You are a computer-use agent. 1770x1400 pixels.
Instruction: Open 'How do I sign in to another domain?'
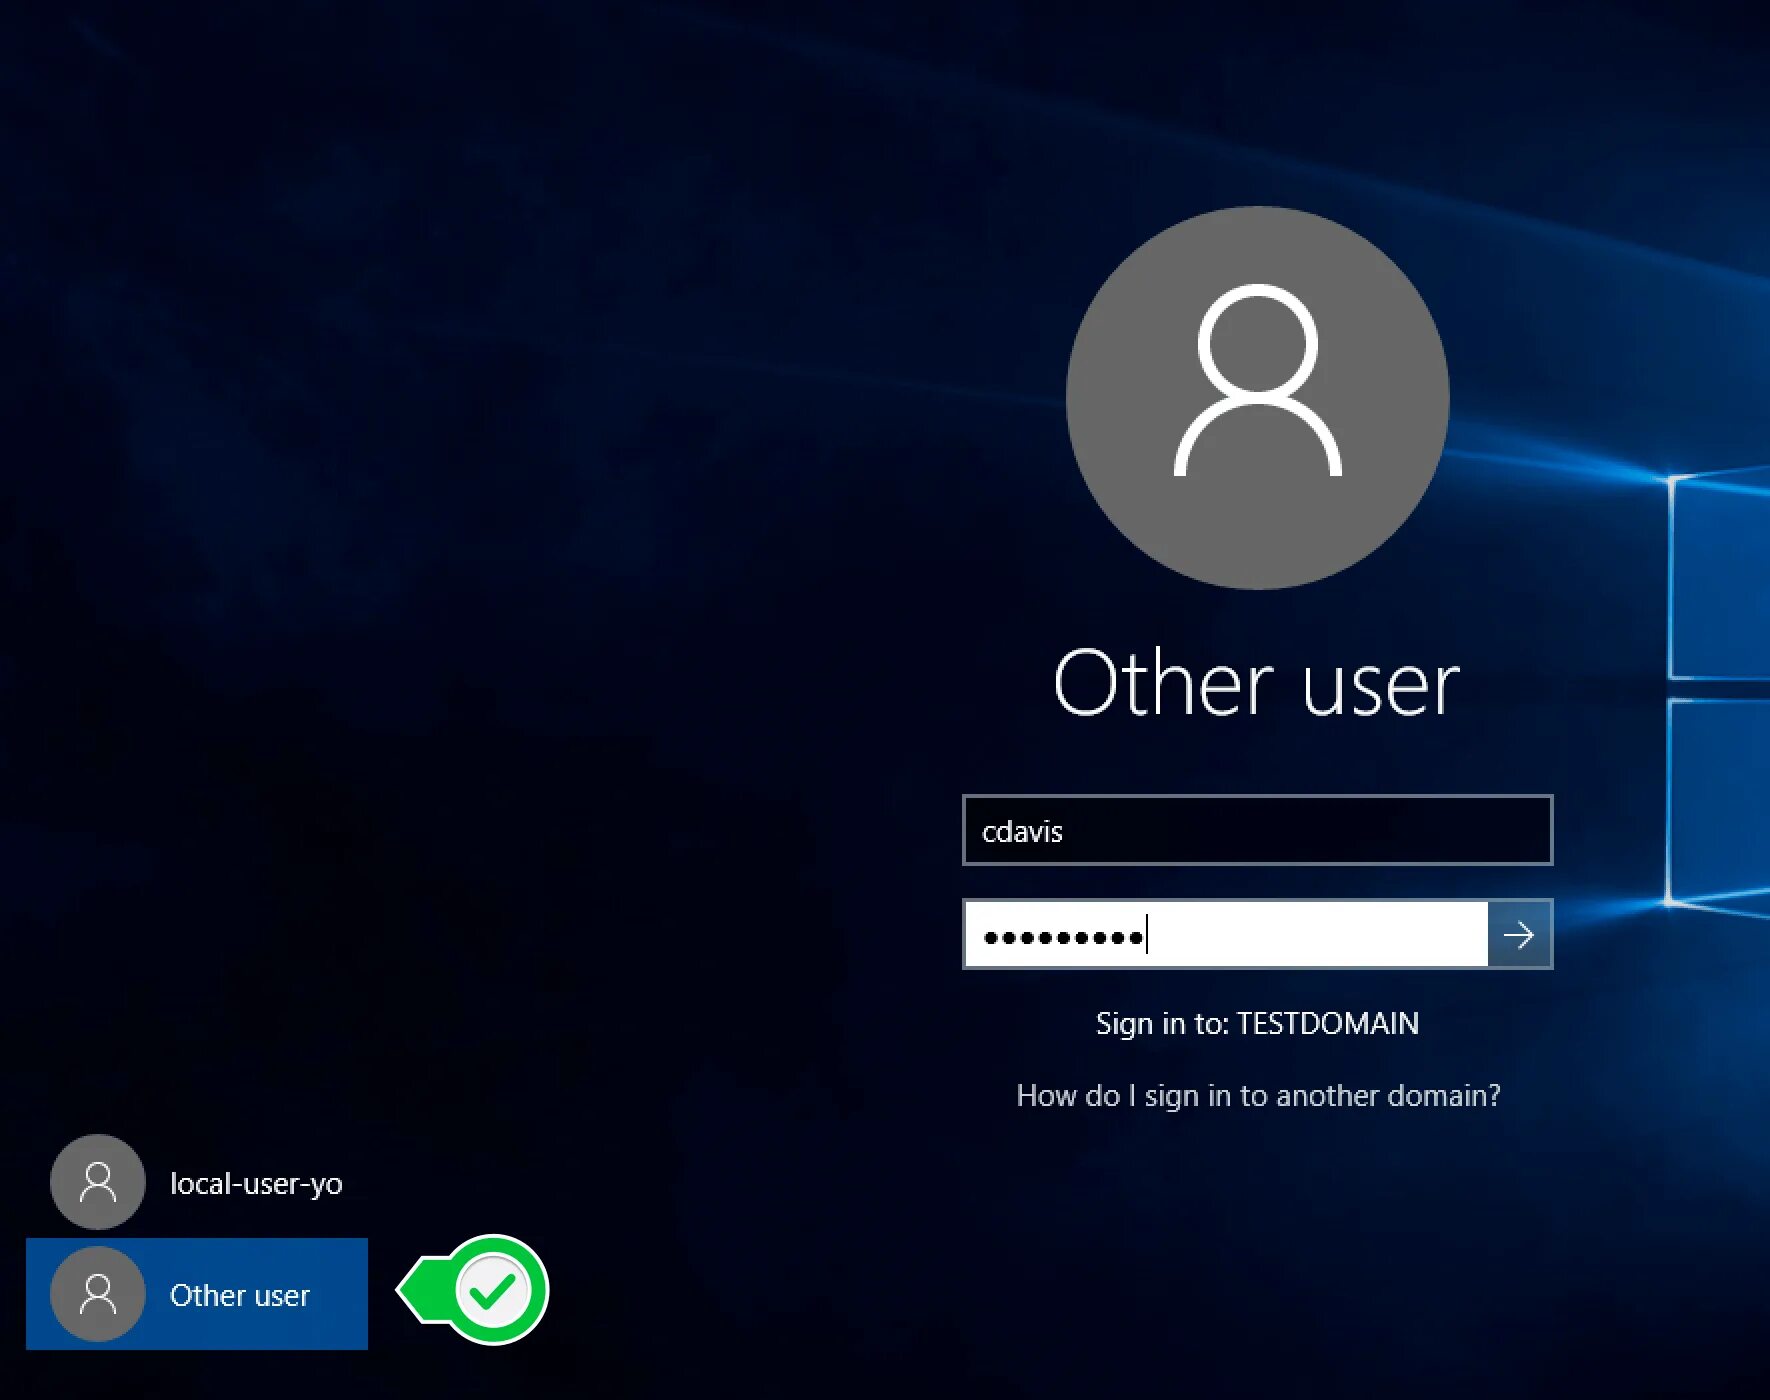click(1258, 1095)
